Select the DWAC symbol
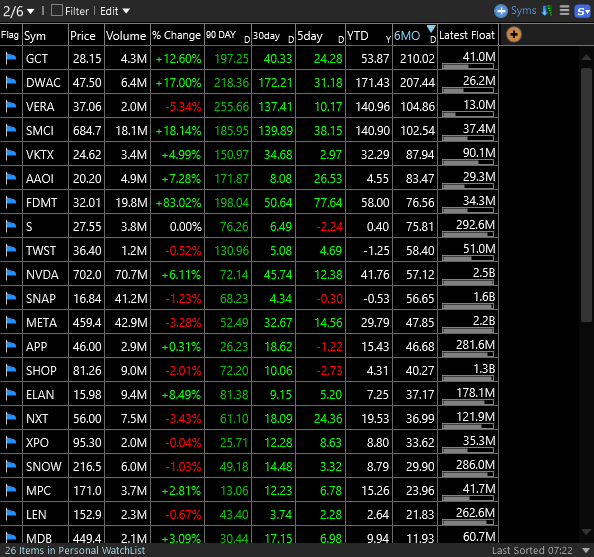 click(43, 83)
